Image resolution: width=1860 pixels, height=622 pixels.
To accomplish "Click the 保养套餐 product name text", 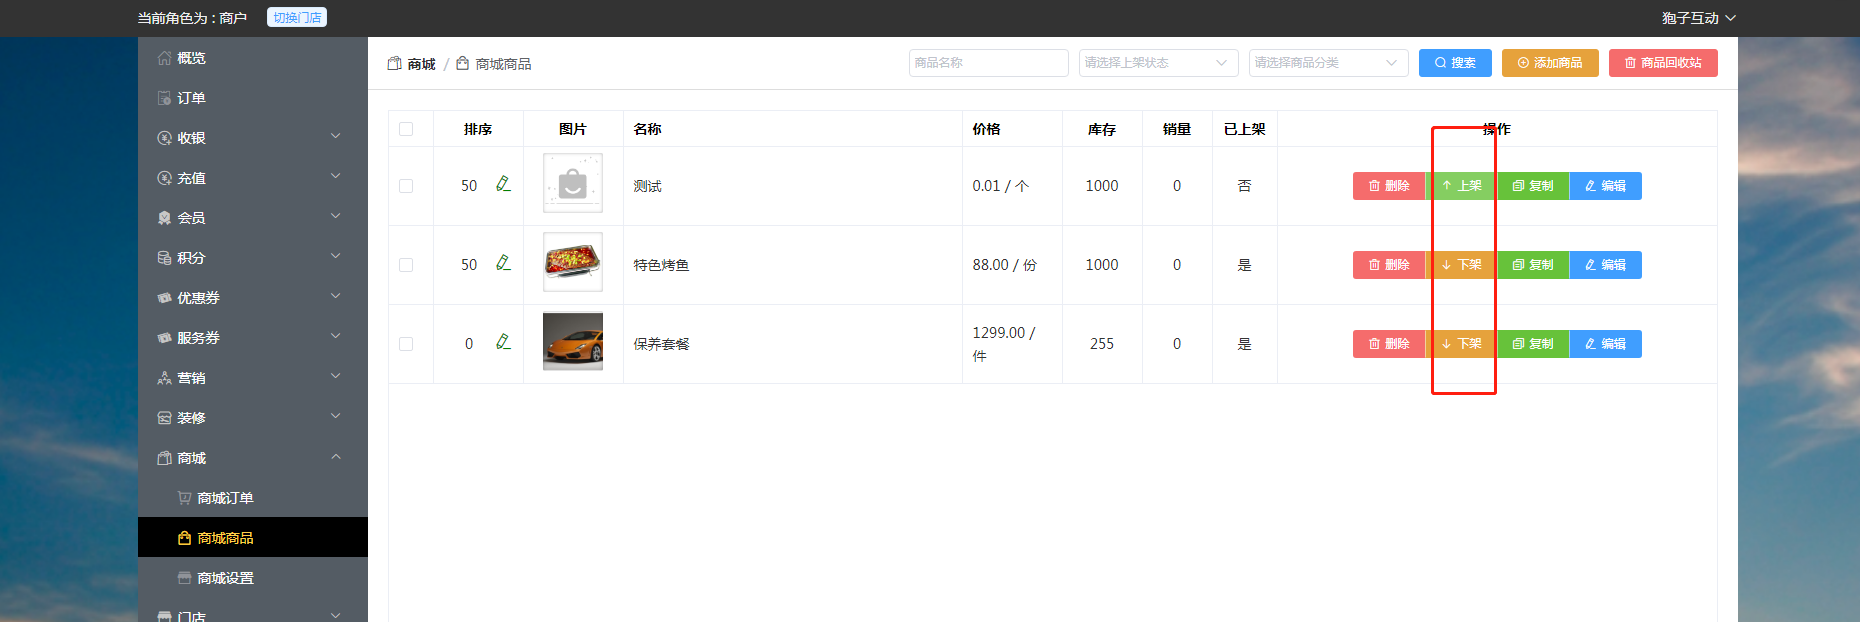I will [661, 344].
